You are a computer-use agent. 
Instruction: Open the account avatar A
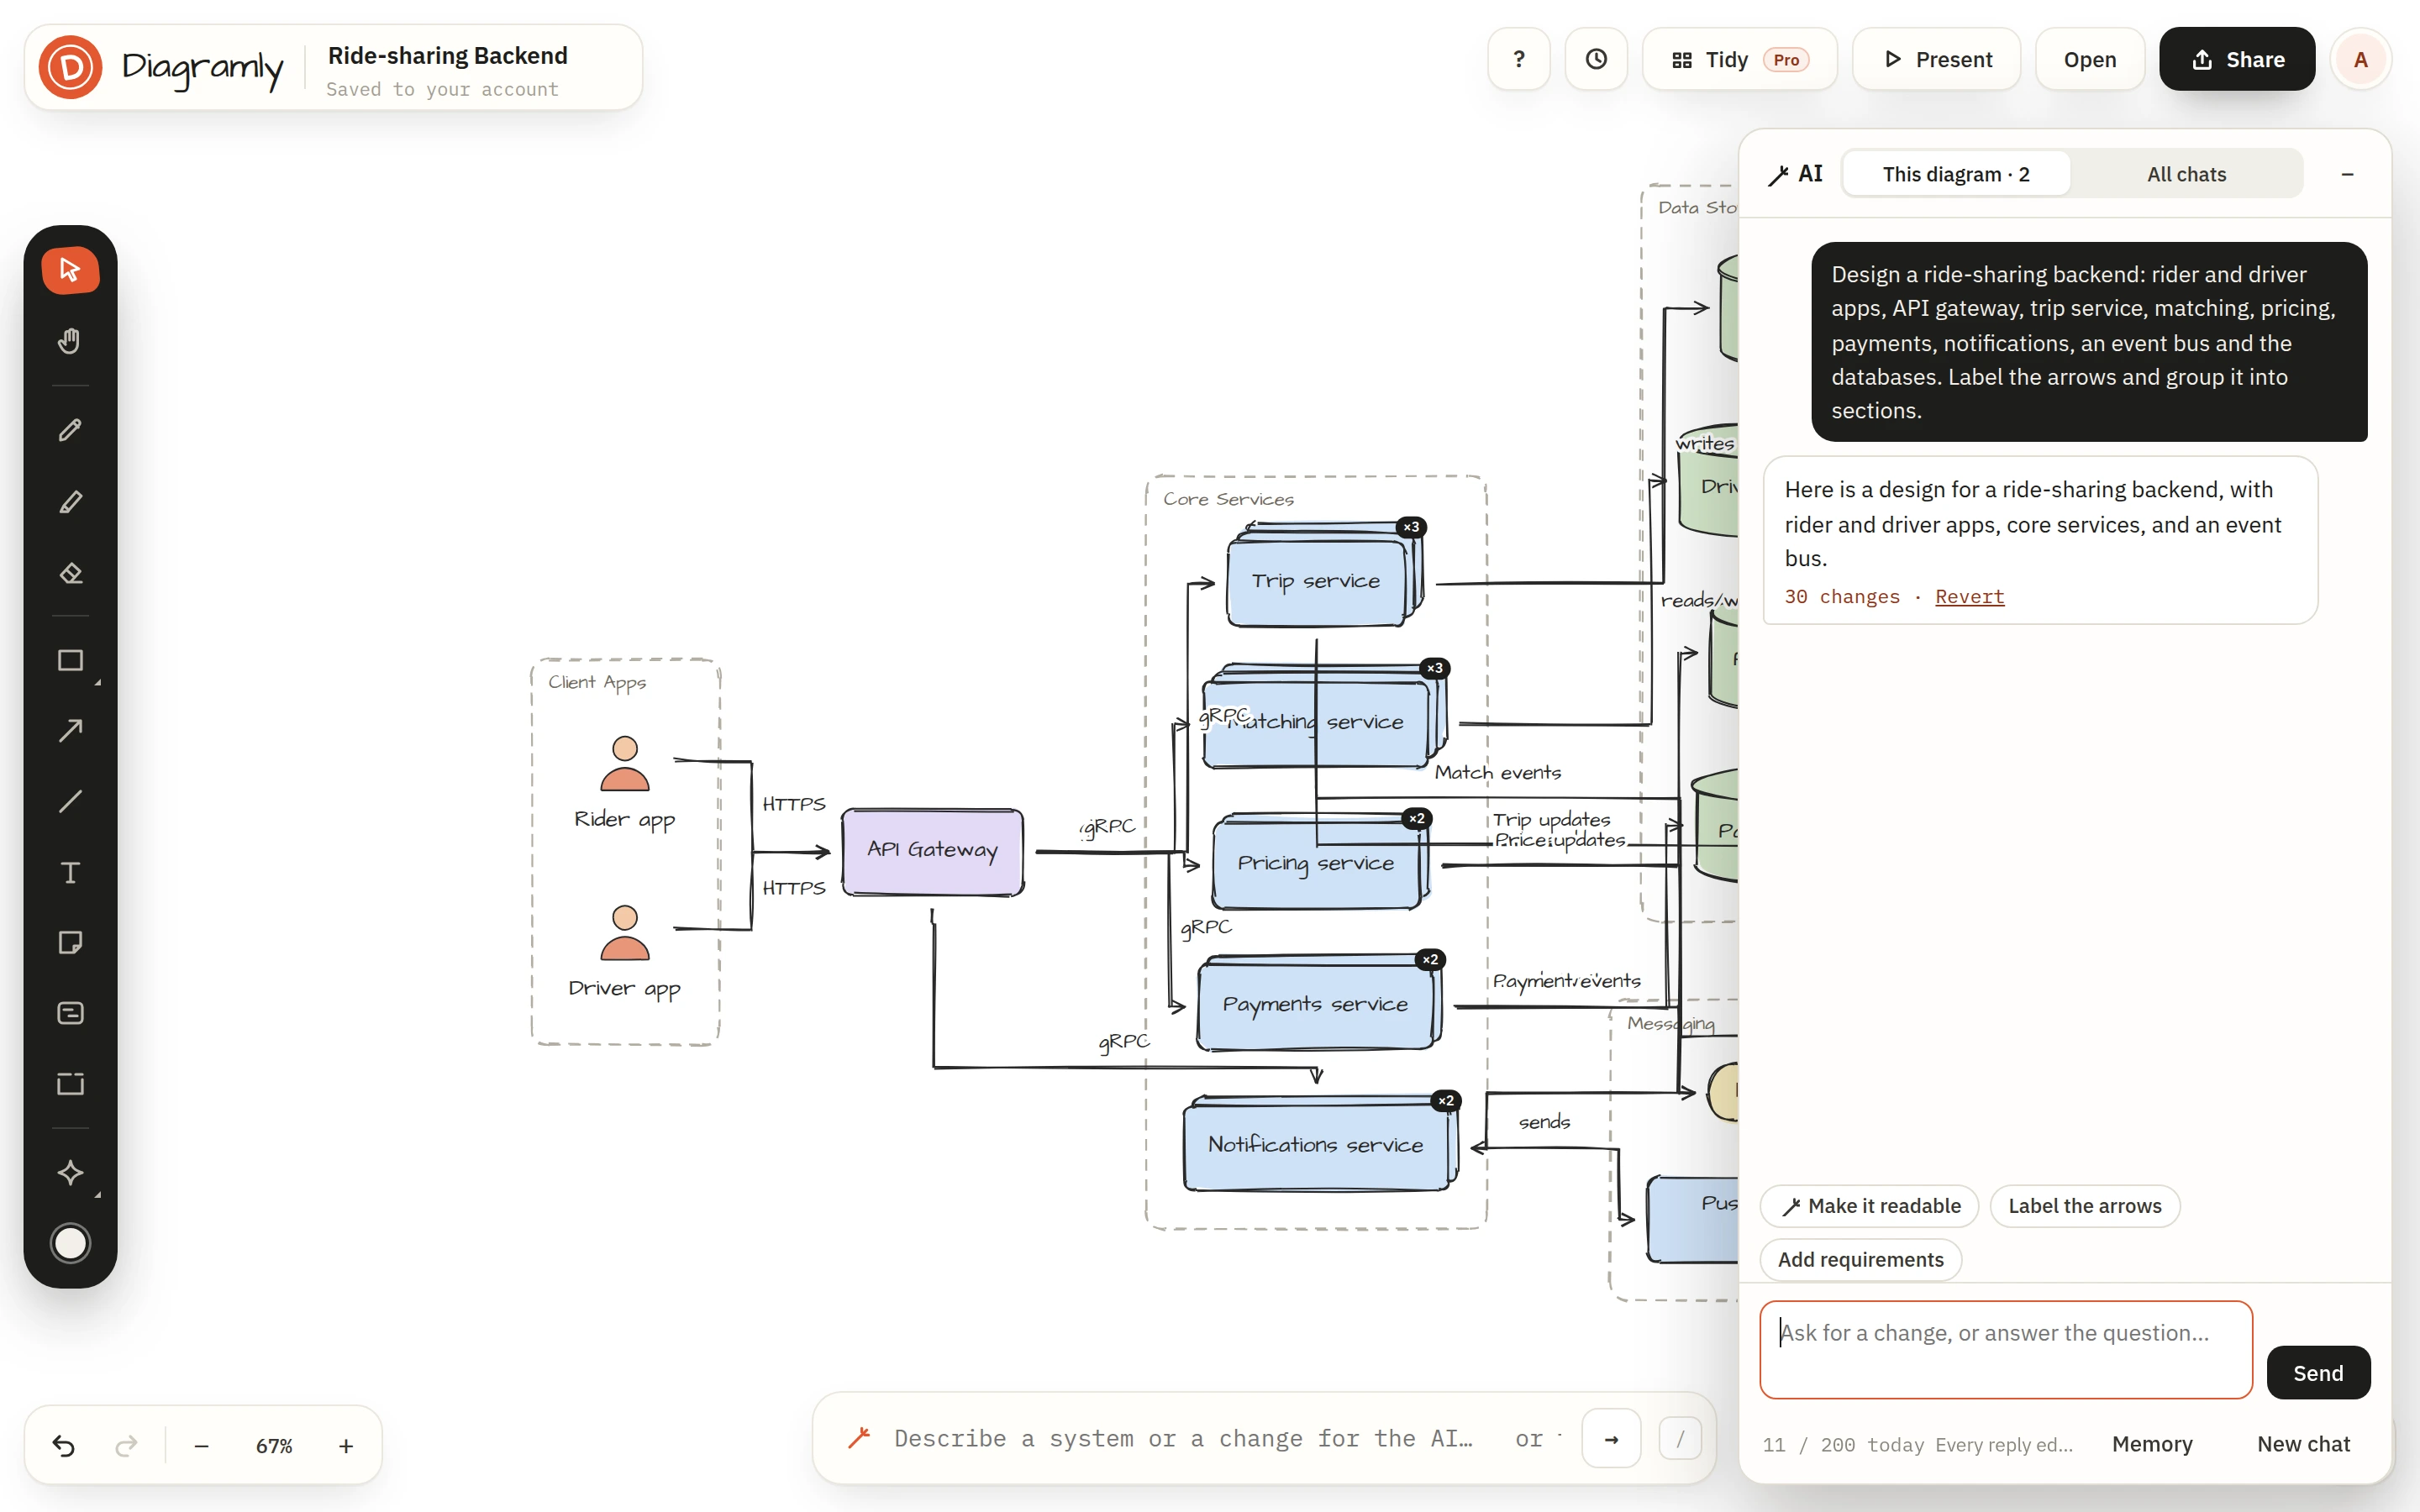point(2360,59)
